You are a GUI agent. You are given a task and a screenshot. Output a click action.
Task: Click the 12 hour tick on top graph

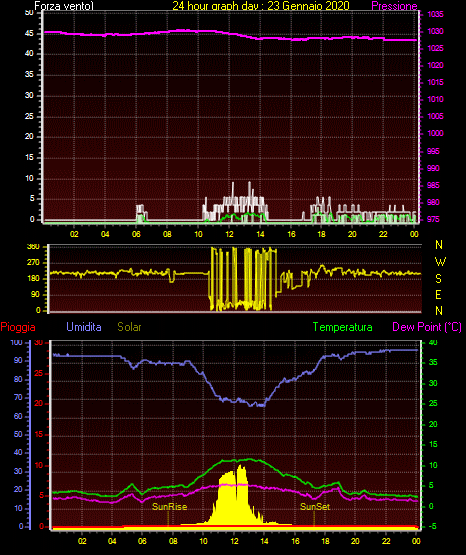[229, 234]
